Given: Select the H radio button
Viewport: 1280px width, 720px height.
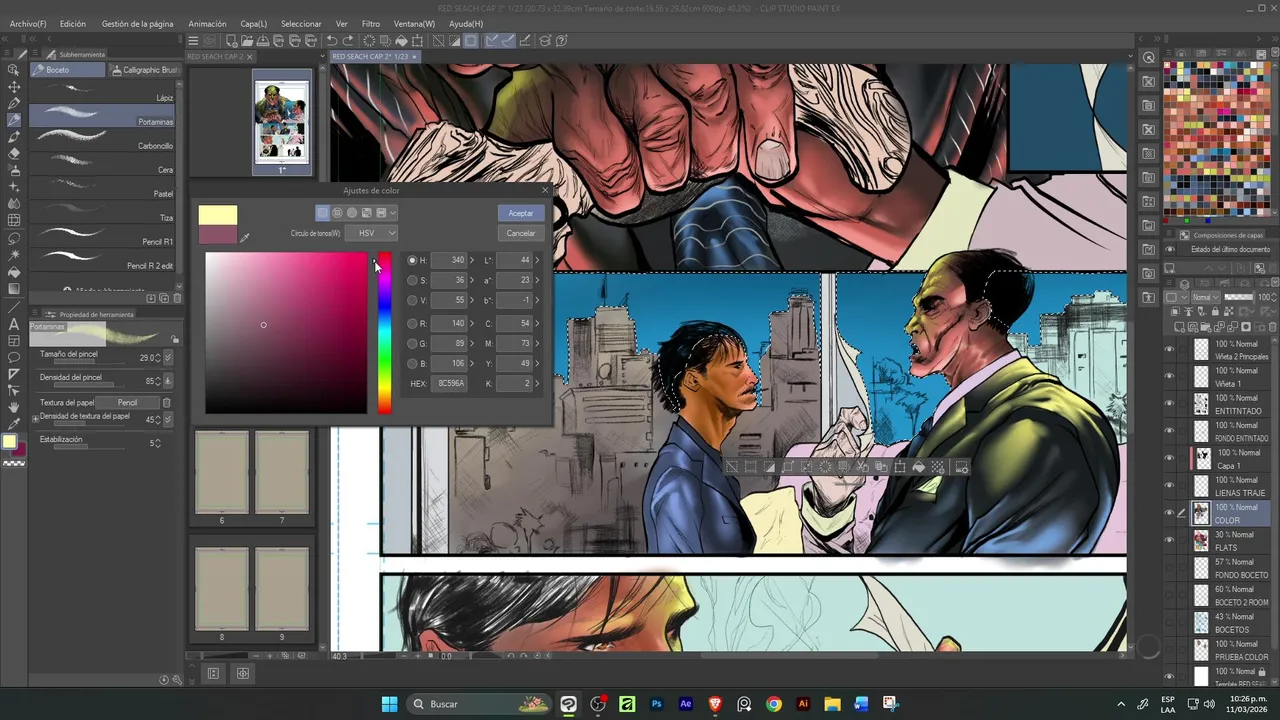Looking at the screenshot, I should click(x=412, y=260).
